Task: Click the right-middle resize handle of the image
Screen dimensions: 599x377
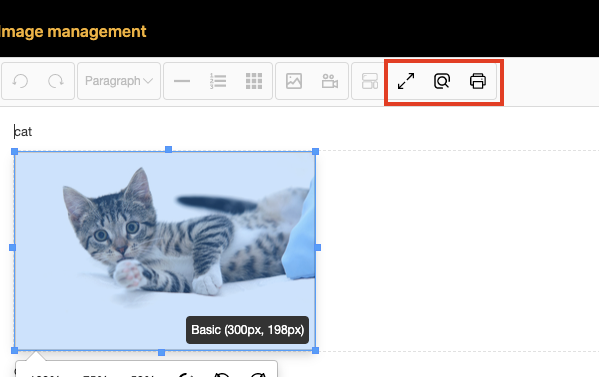Action: click(x=318, y=248)
